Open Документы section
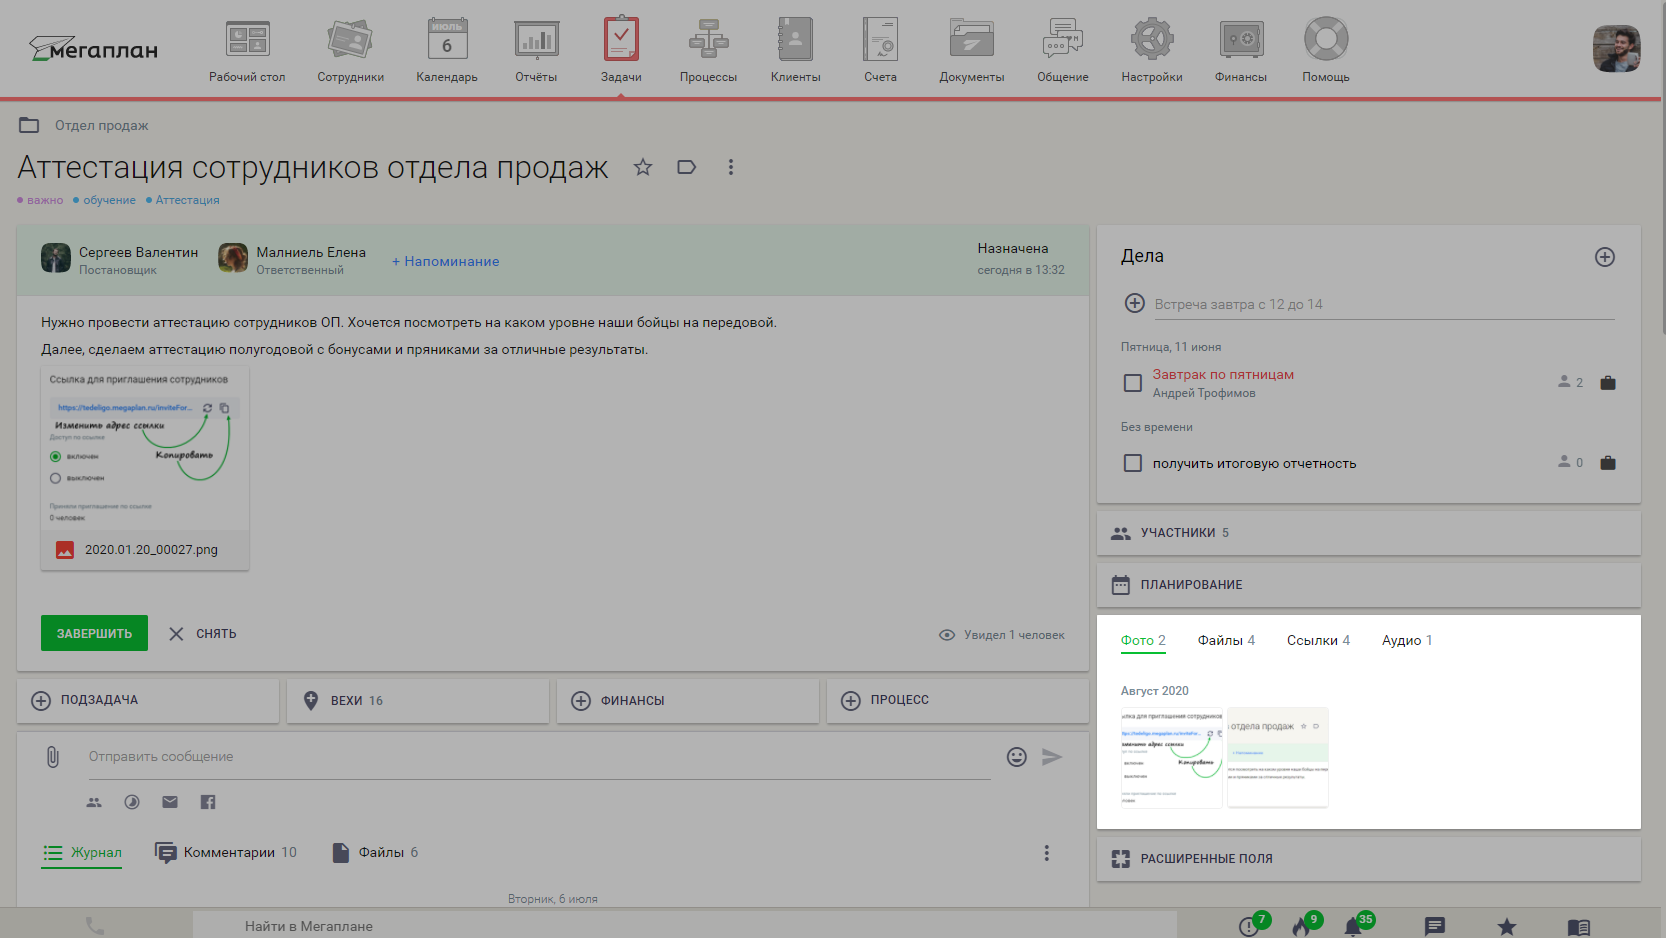Screen dimensions: 1666x938 [971, 50]
